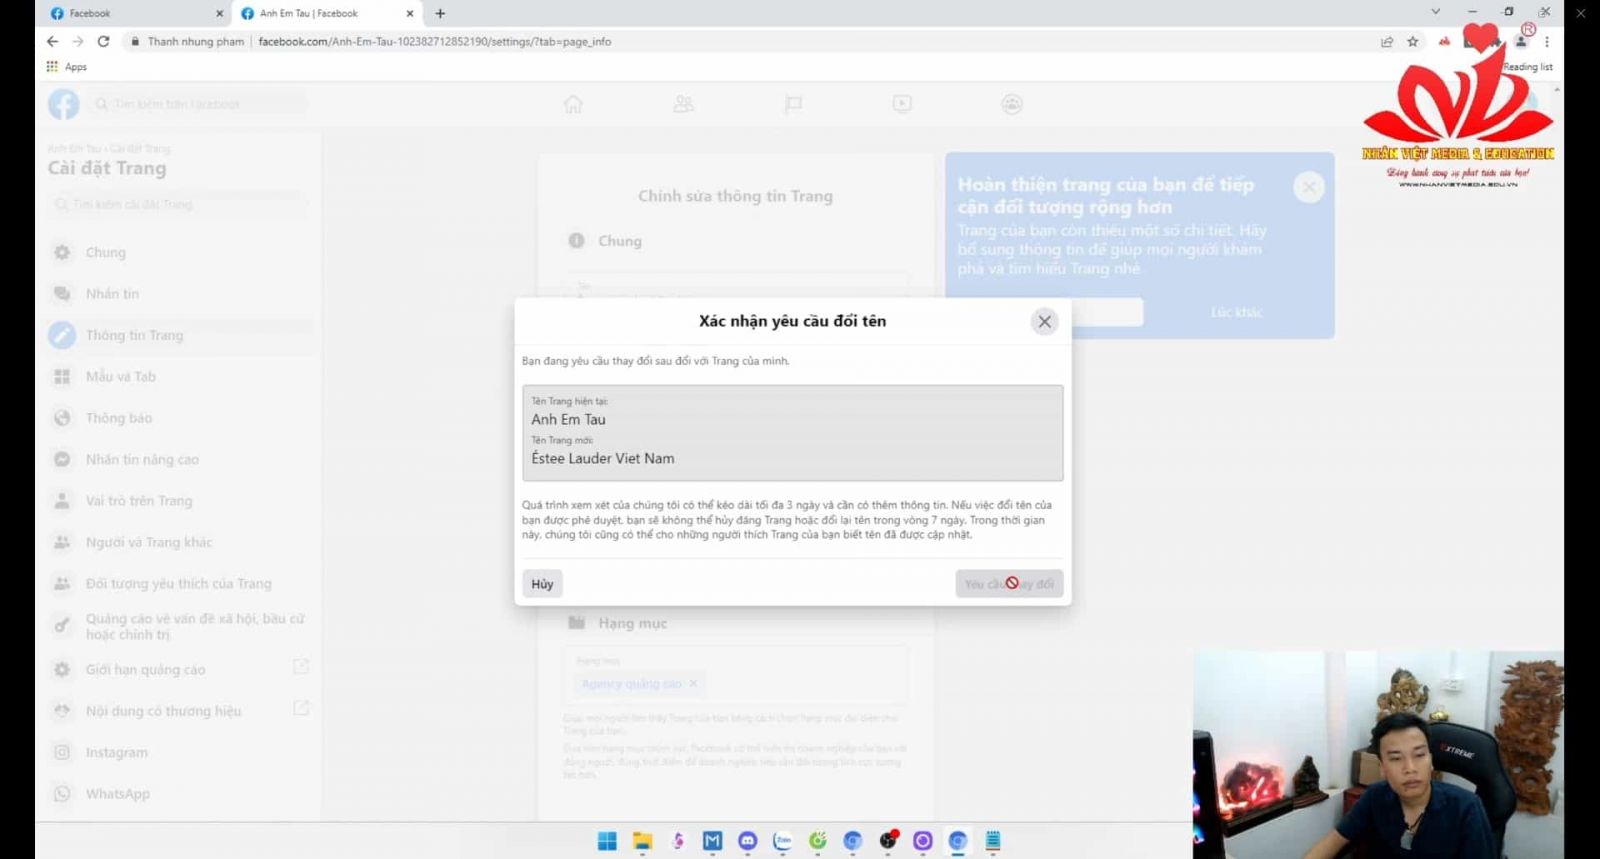This screenshot has height=859, width=1600.
Task: Click the current page name Anh Em Tau
Action: pos(568,420)
